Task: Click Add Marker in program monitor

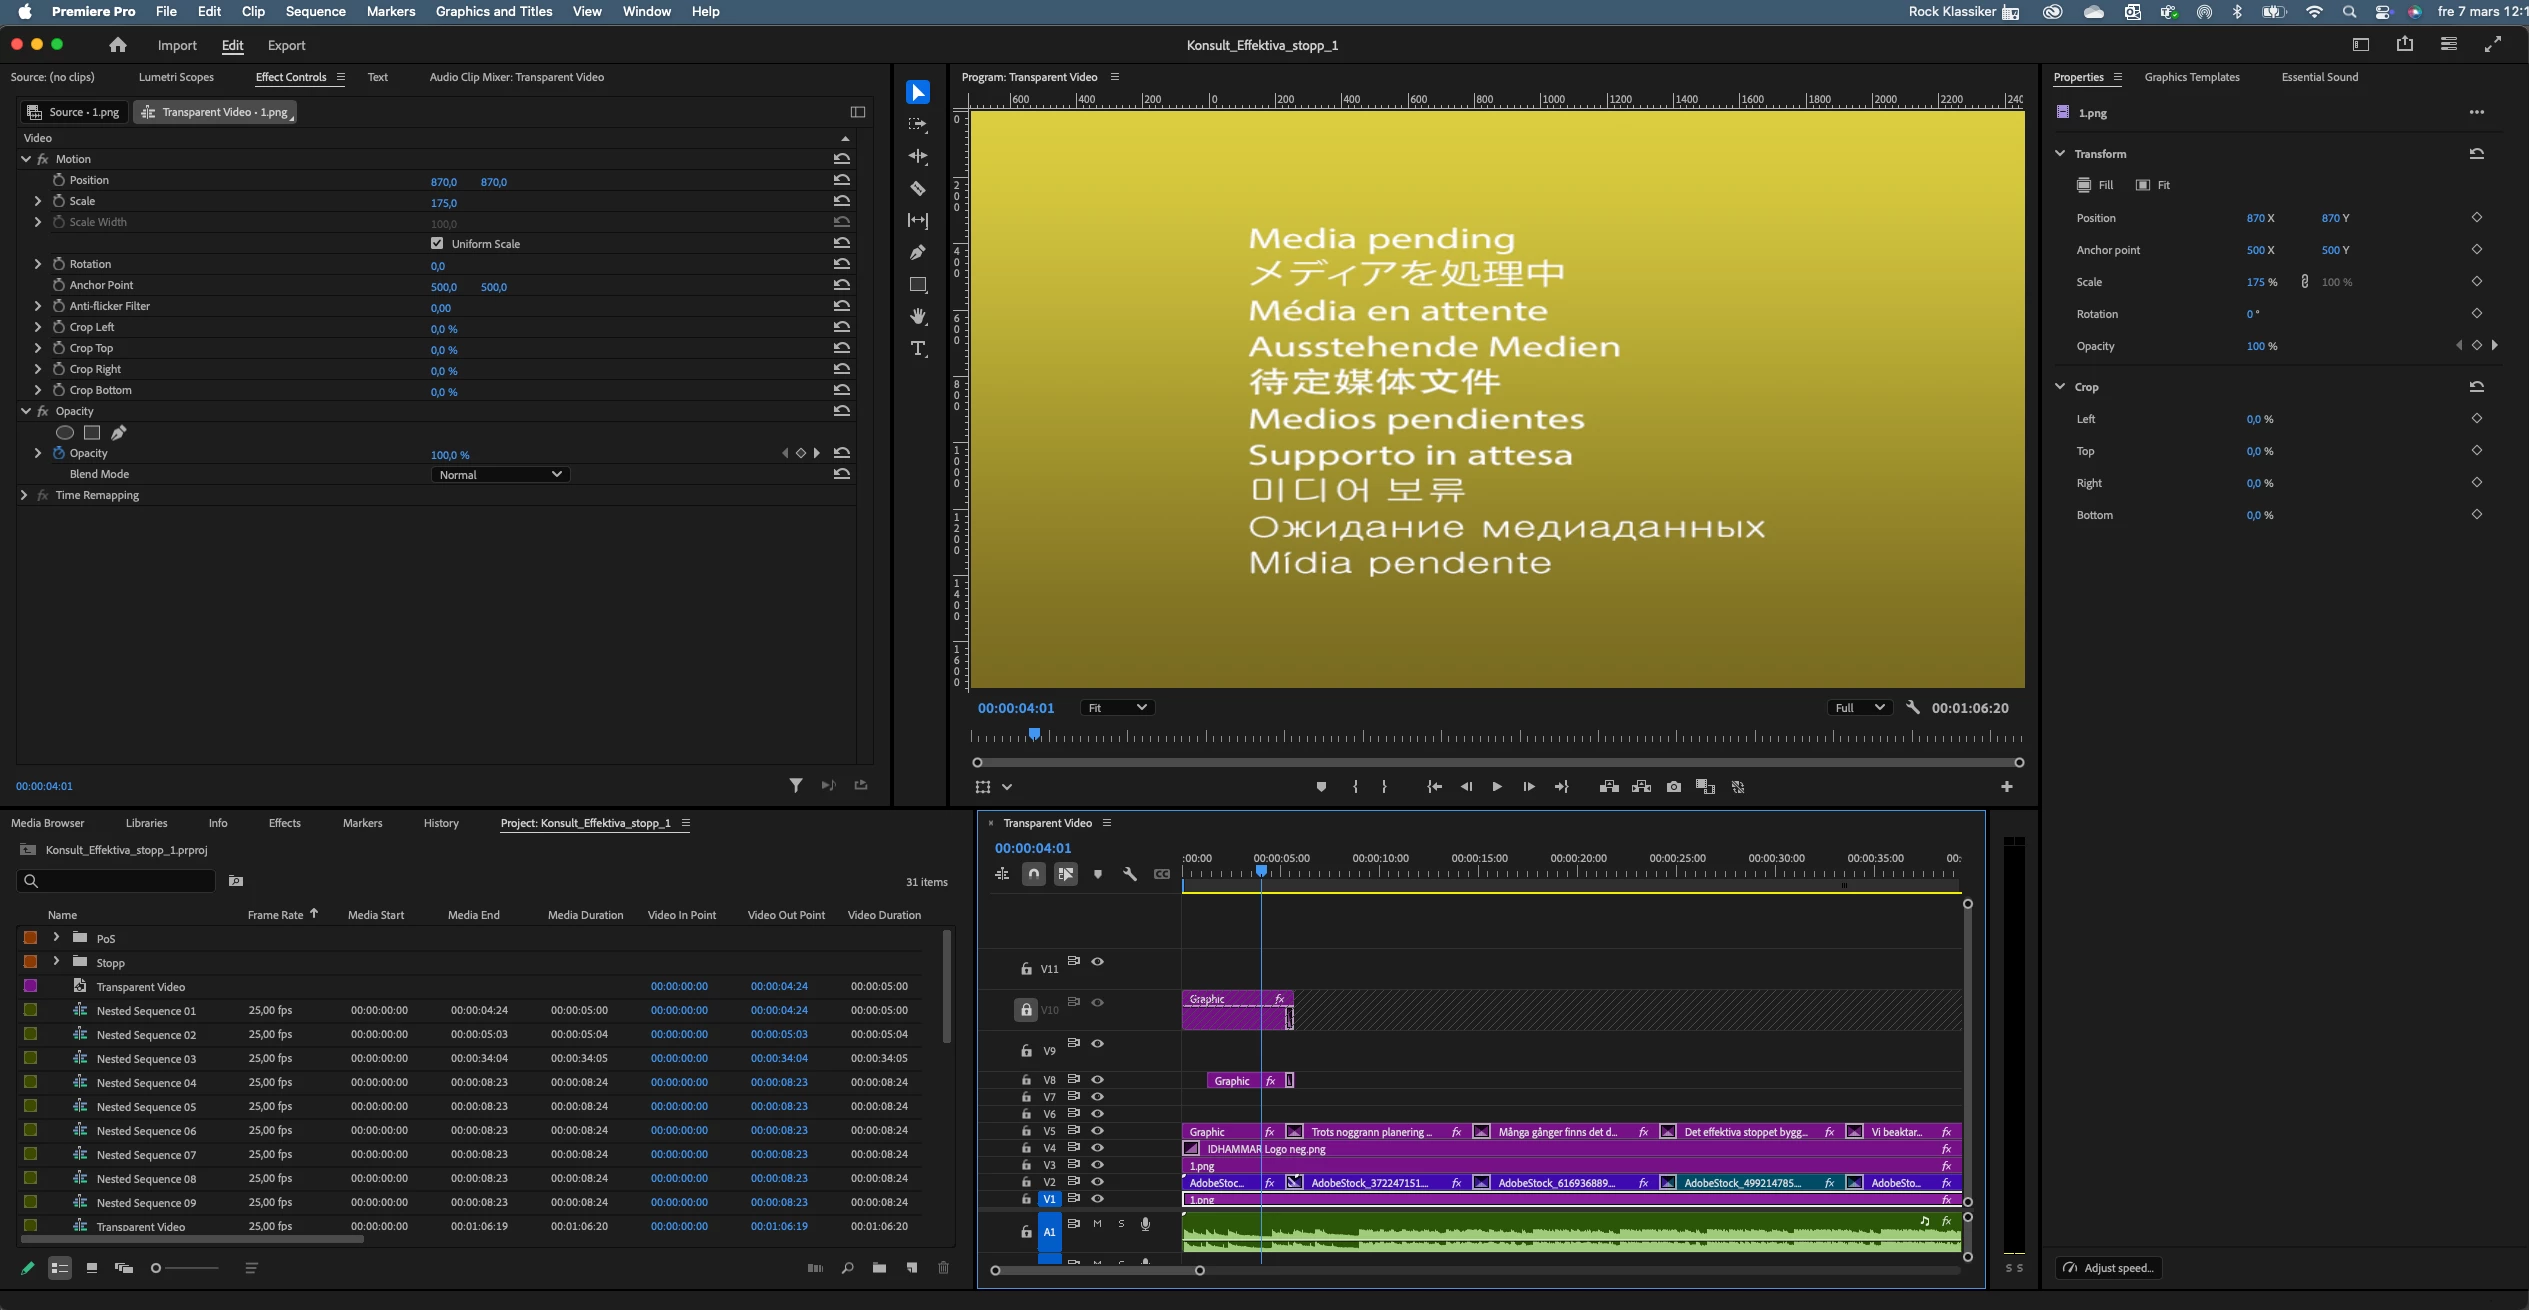Action: pyautogui.click(x=1321, y=787)
